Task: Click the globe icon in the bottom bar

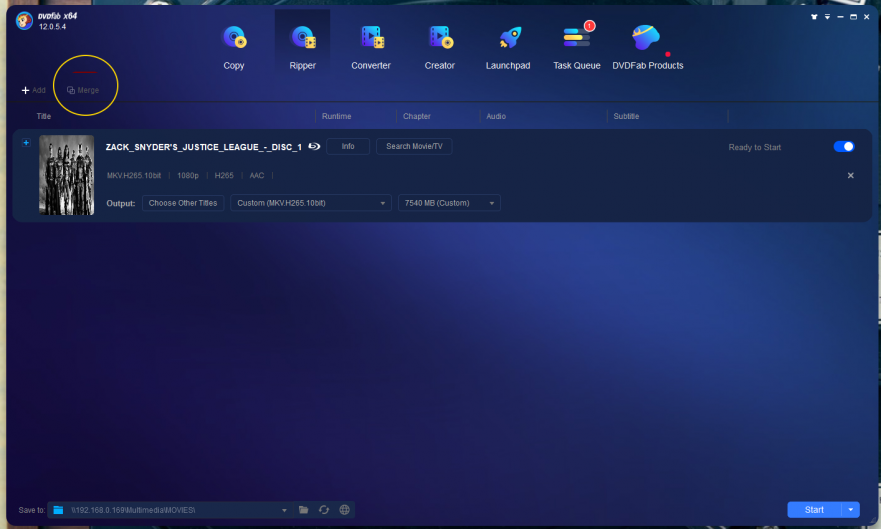Action: coord(344,510)
